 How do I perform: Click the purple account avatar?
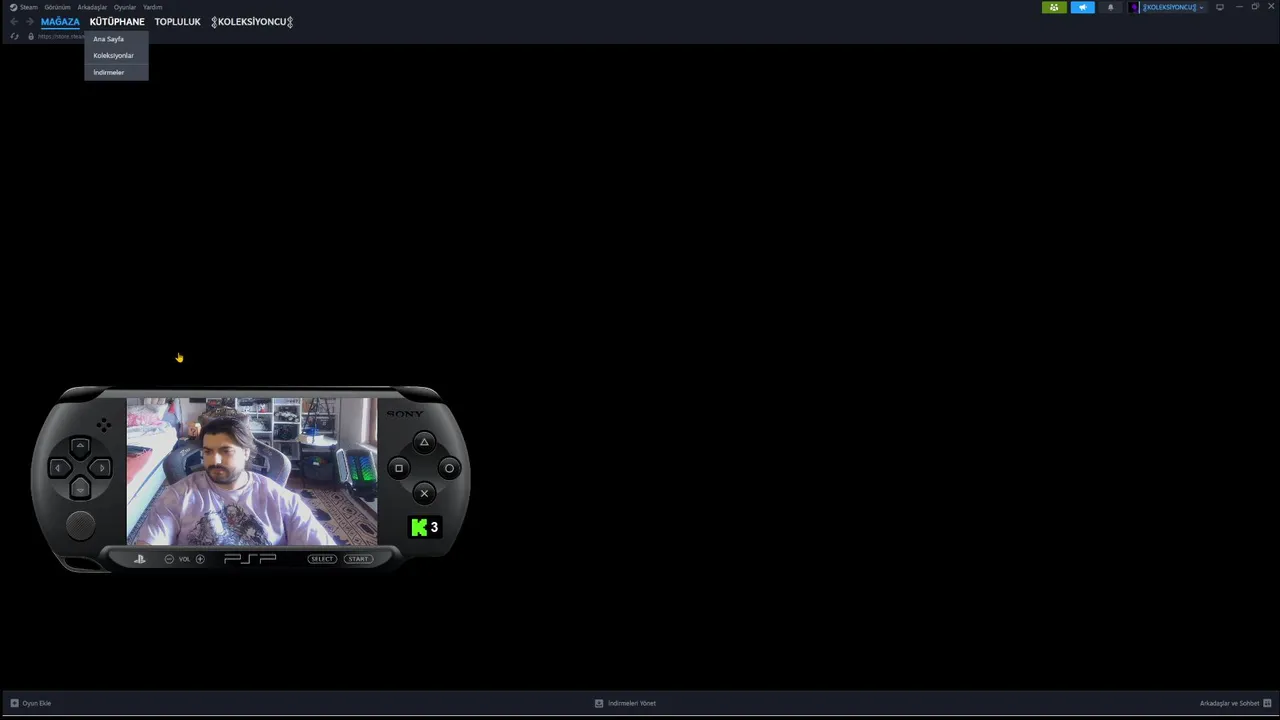point(1134,7)
